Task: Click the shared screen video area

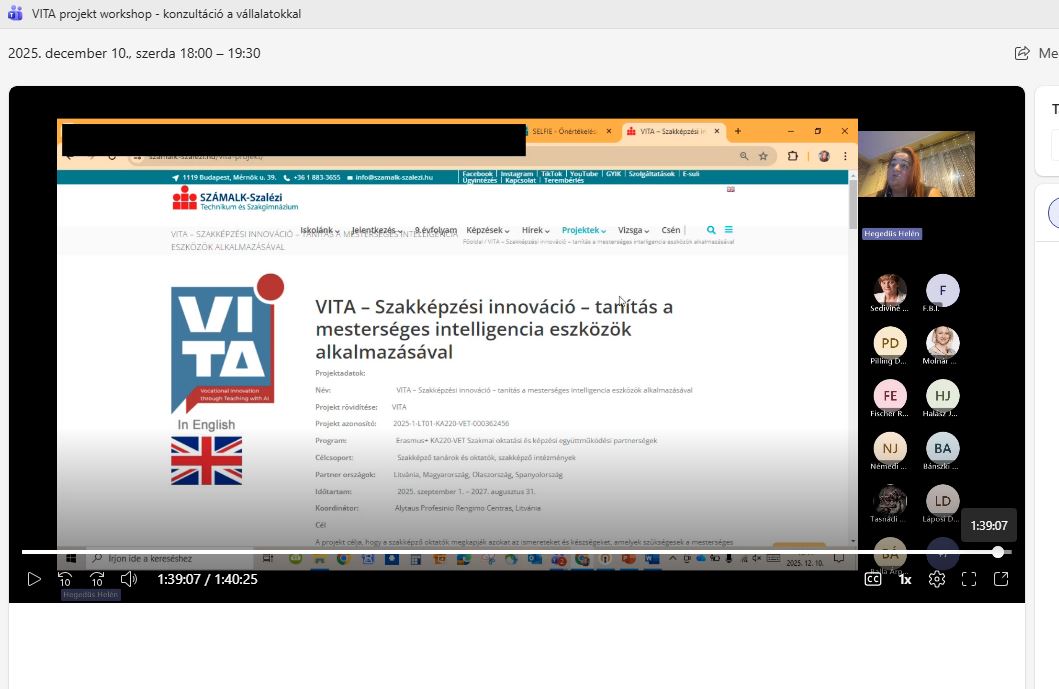Action: (456, 340)
